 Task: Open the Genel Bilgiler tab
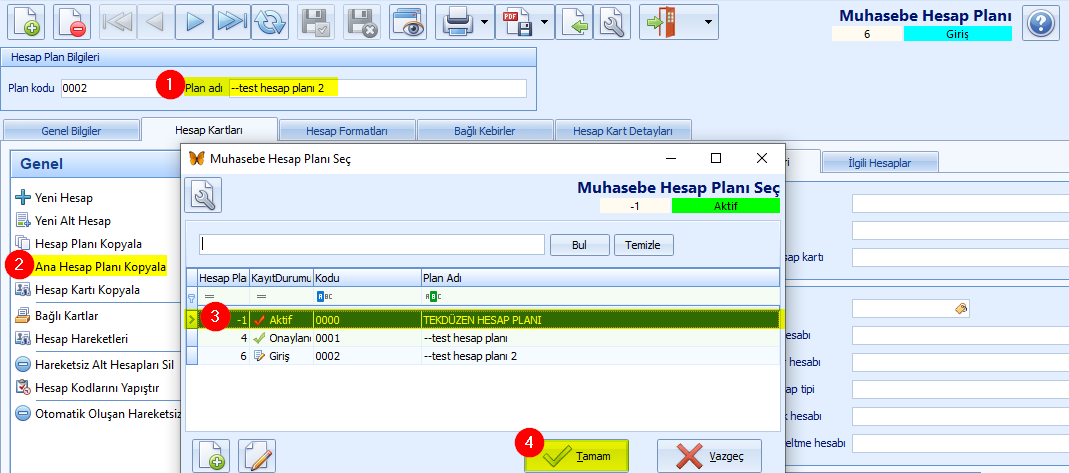71,131
